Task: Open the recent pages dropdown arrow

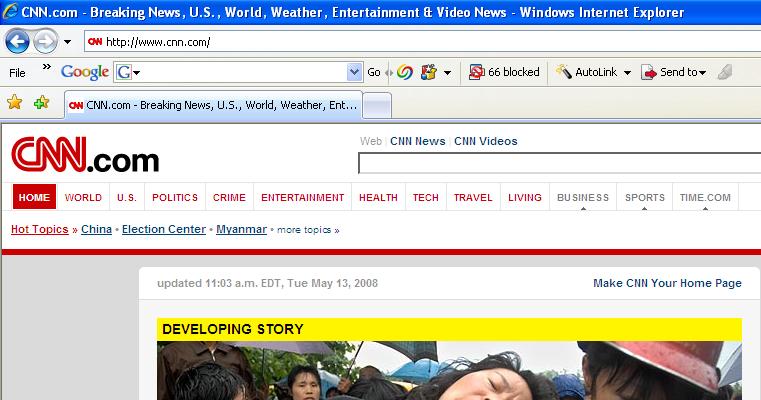Action: pos(67,42)
